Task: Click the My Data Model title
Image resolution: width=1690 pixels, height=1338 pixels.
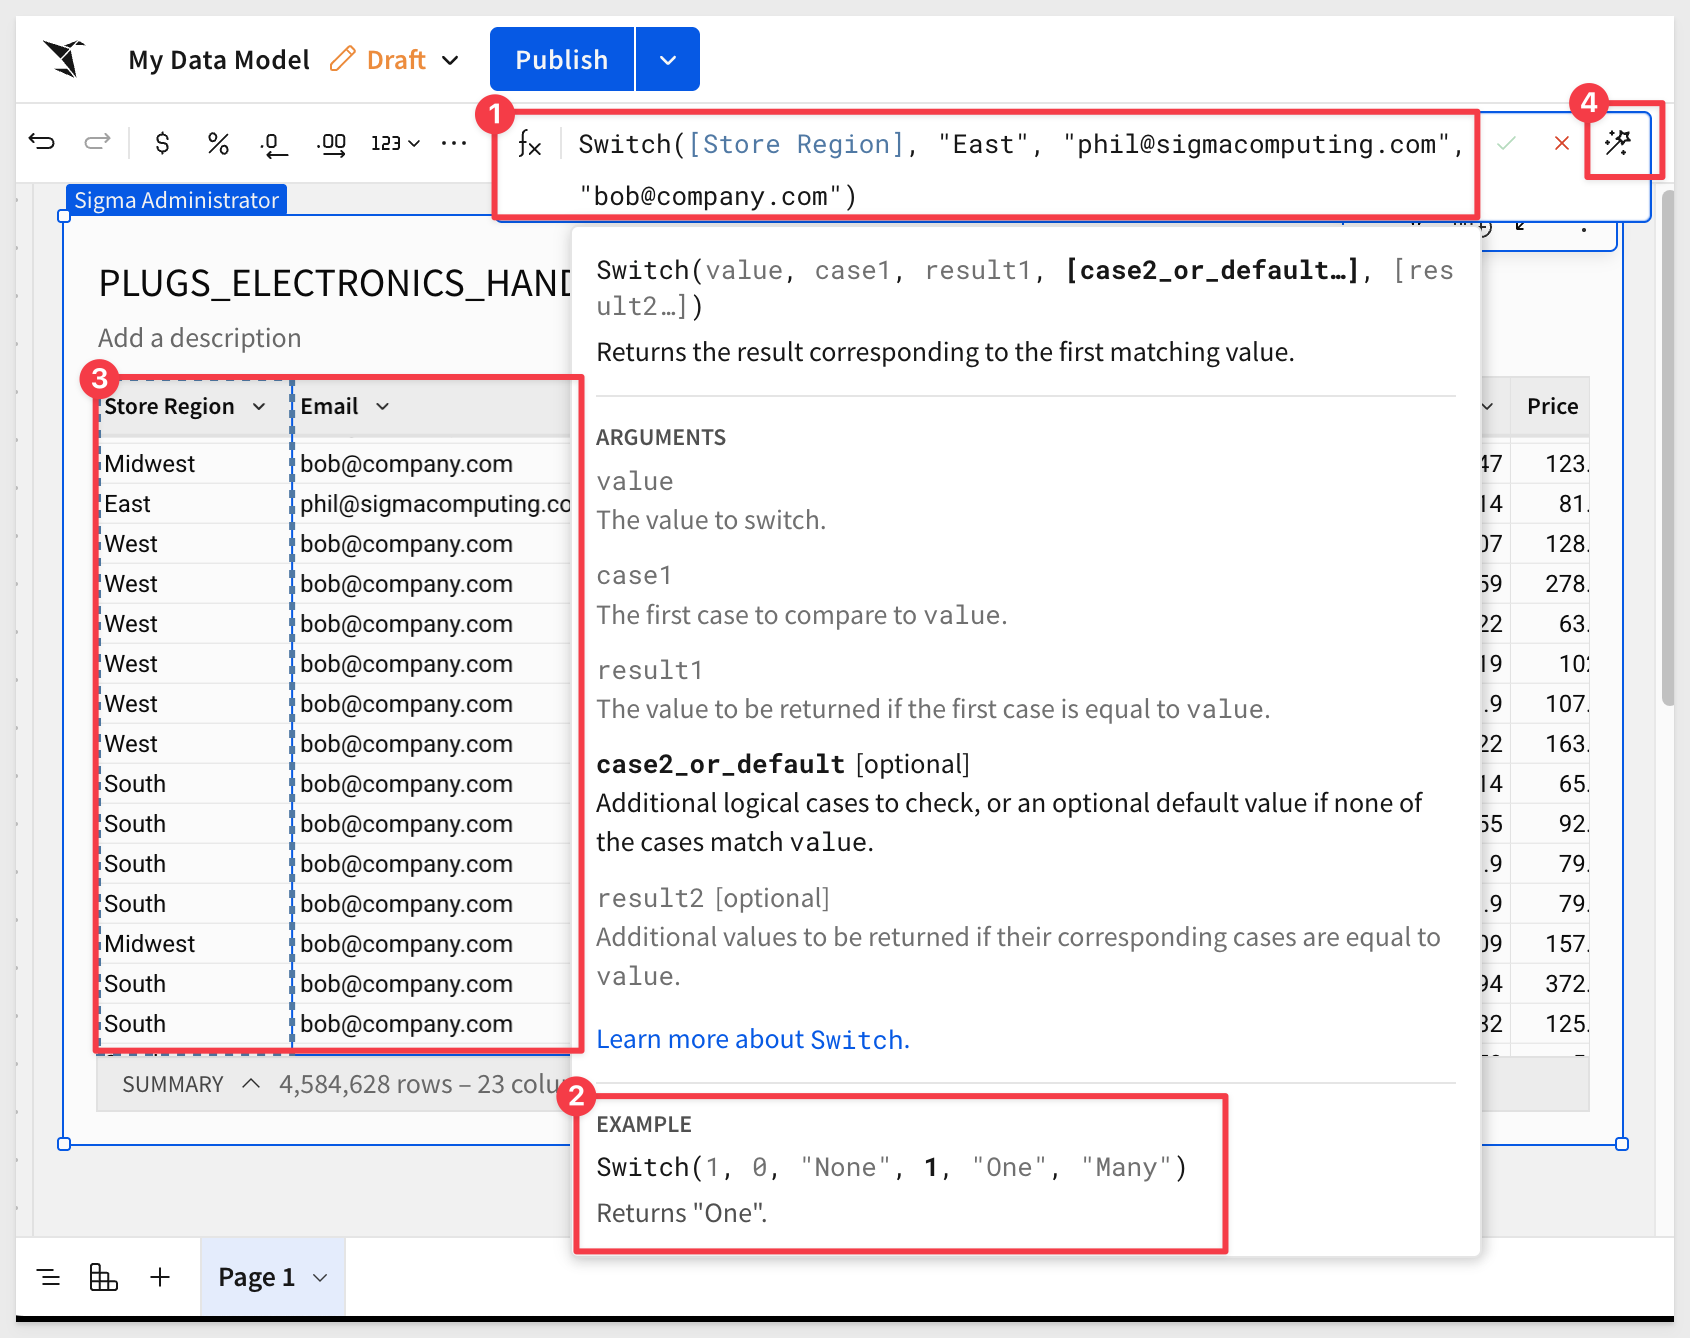Action: pyautogui.click(x=219, y=60)
